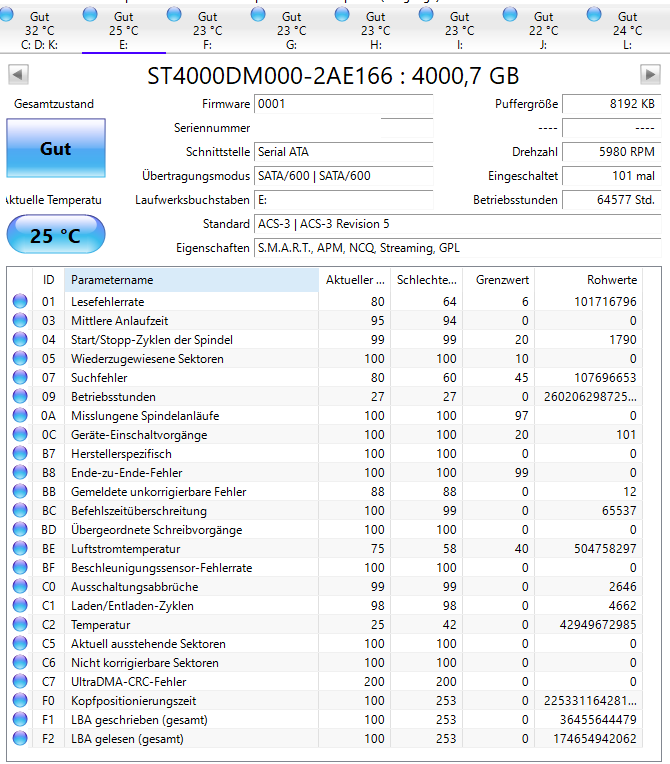Click the Drehzahl value 5980 RPM
The width and height of the screenshot is (670, 764).
point(612,152)
